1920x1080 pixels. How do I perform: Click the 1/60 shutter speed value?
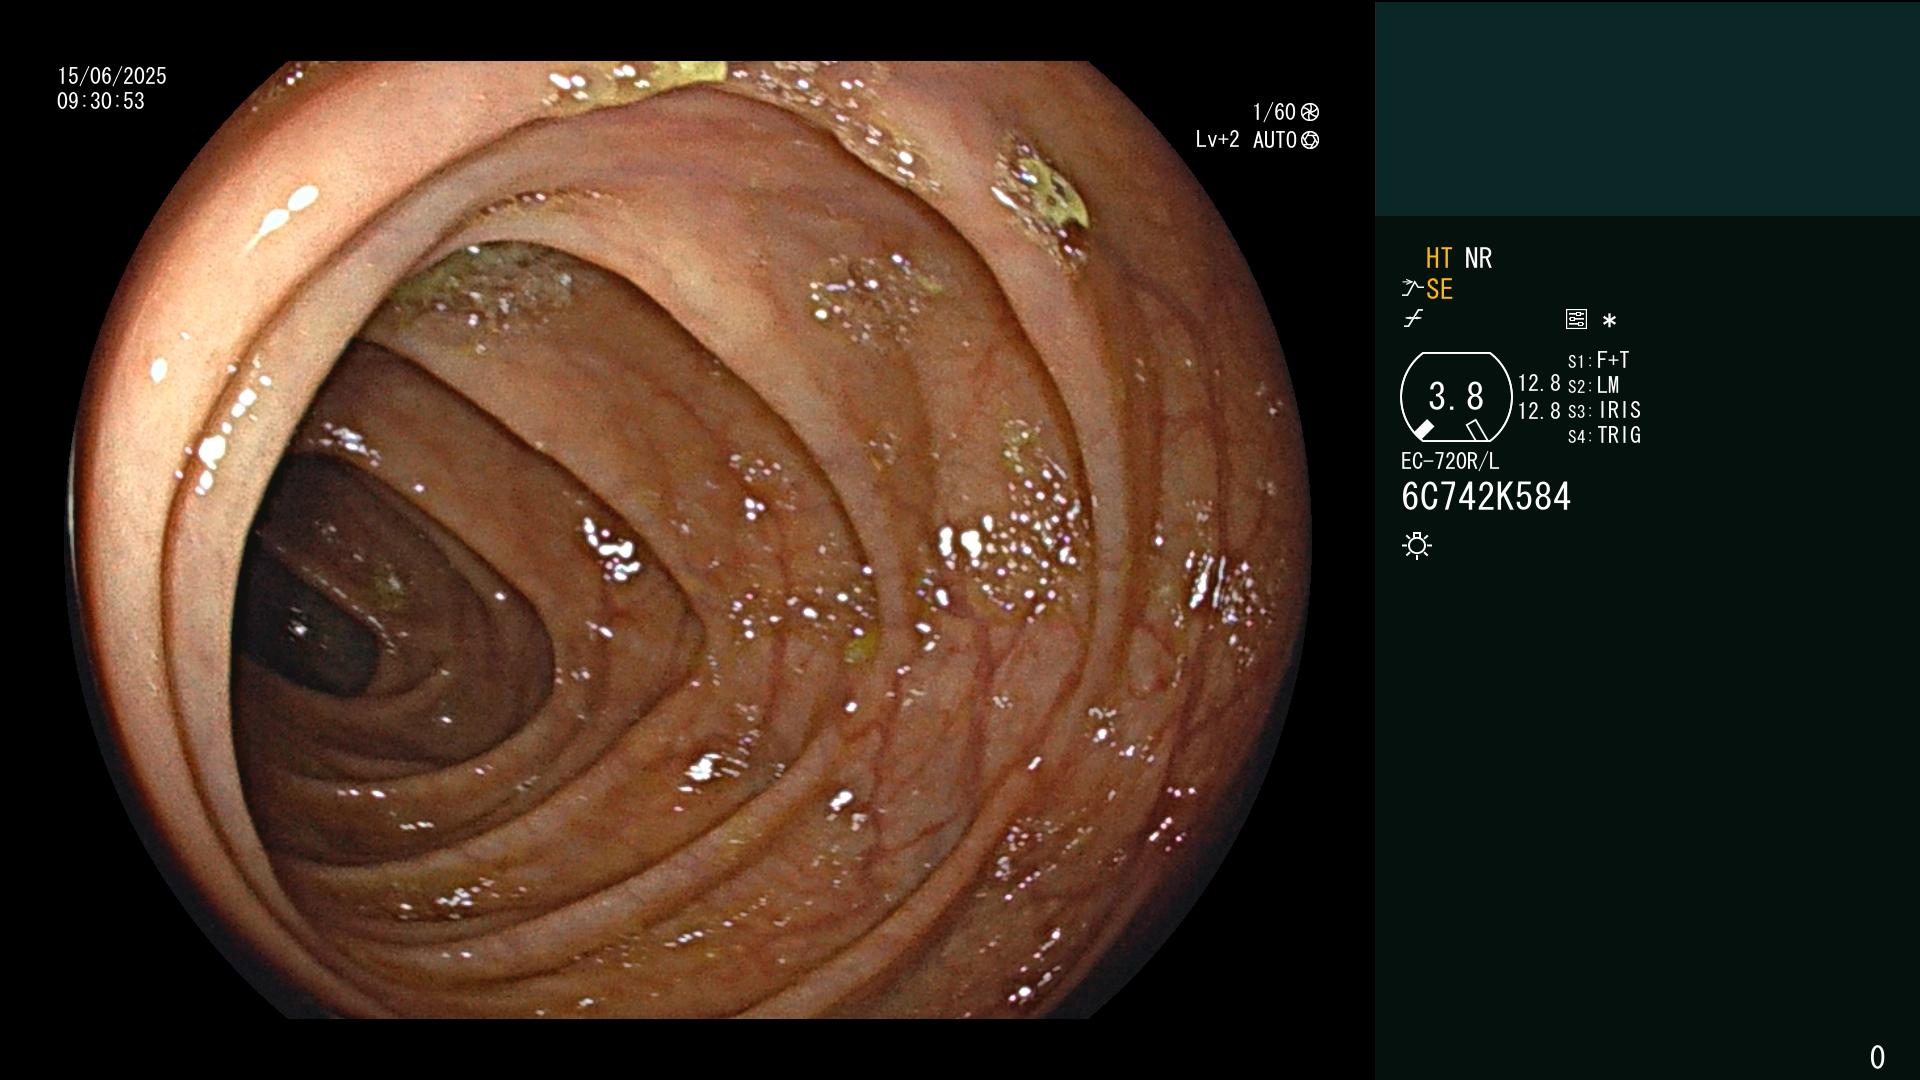pyautogui.click(x=1274, y=112)
